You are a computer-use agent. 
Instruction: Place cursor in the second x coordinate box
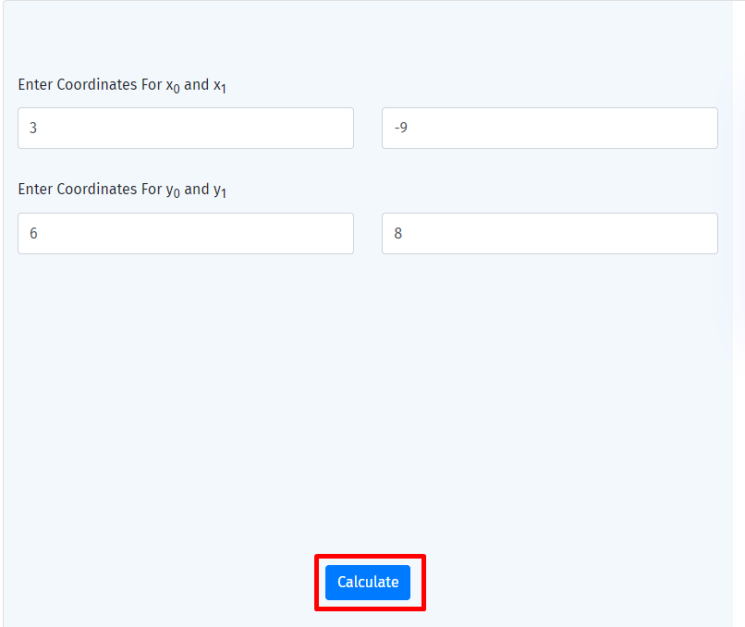click(x=549, y=128)
